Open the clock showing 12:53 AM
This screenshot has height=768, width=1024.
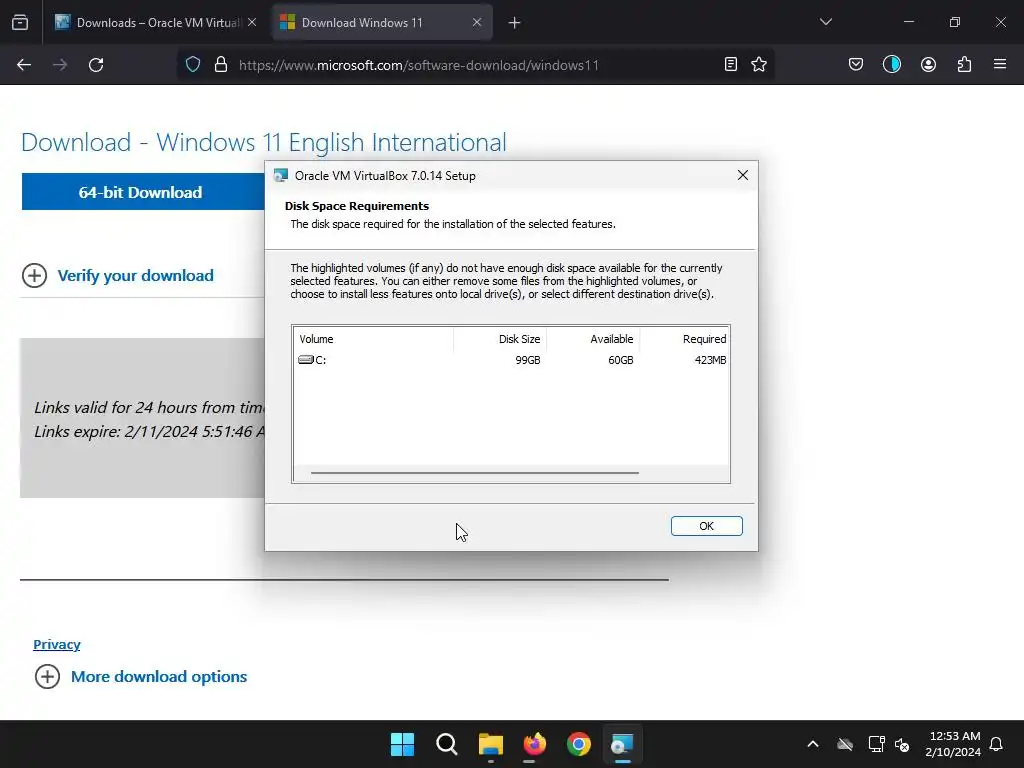tap(953, 744)
